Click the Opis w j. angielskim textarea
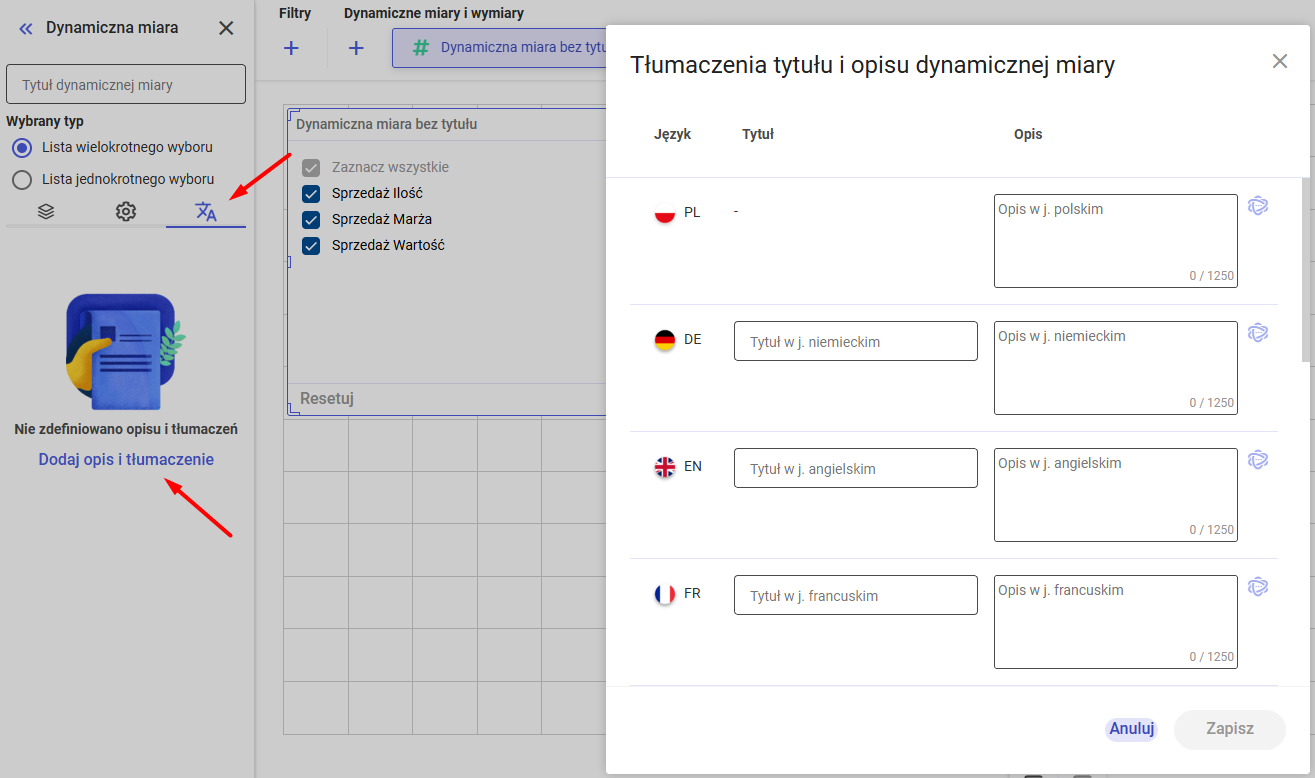Image resolution: width=1315 pixels, height=778 pixels. pos(1115,494)
